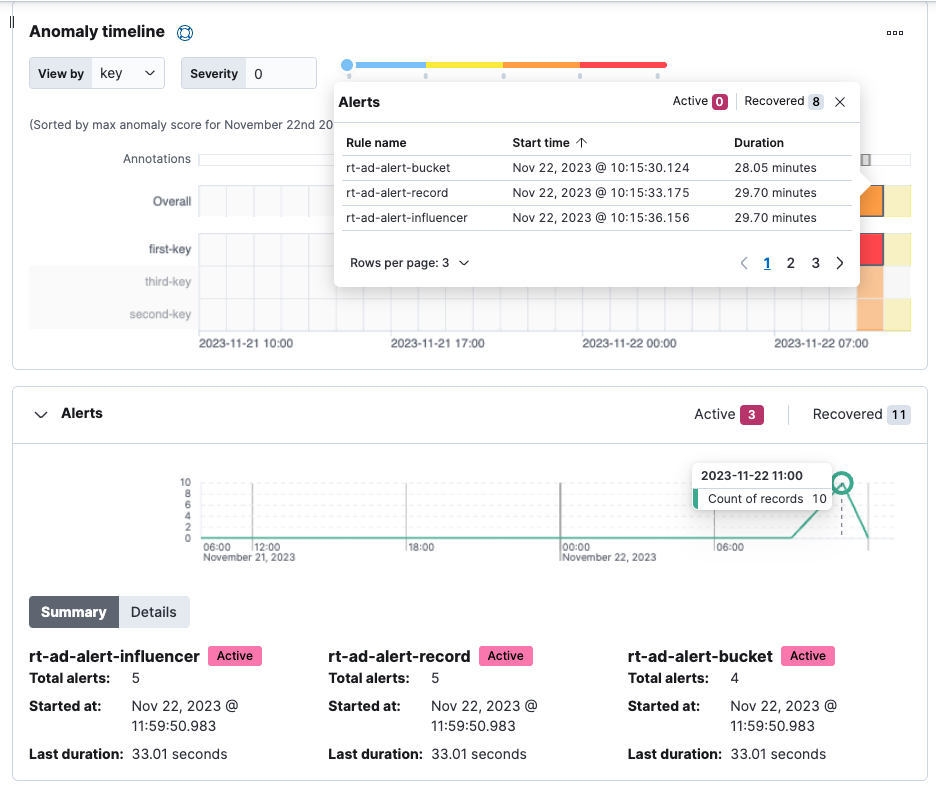This screenshot has height=789, width=936.
Task: Open the three-dots panel options menu
Action: (895, 33)
